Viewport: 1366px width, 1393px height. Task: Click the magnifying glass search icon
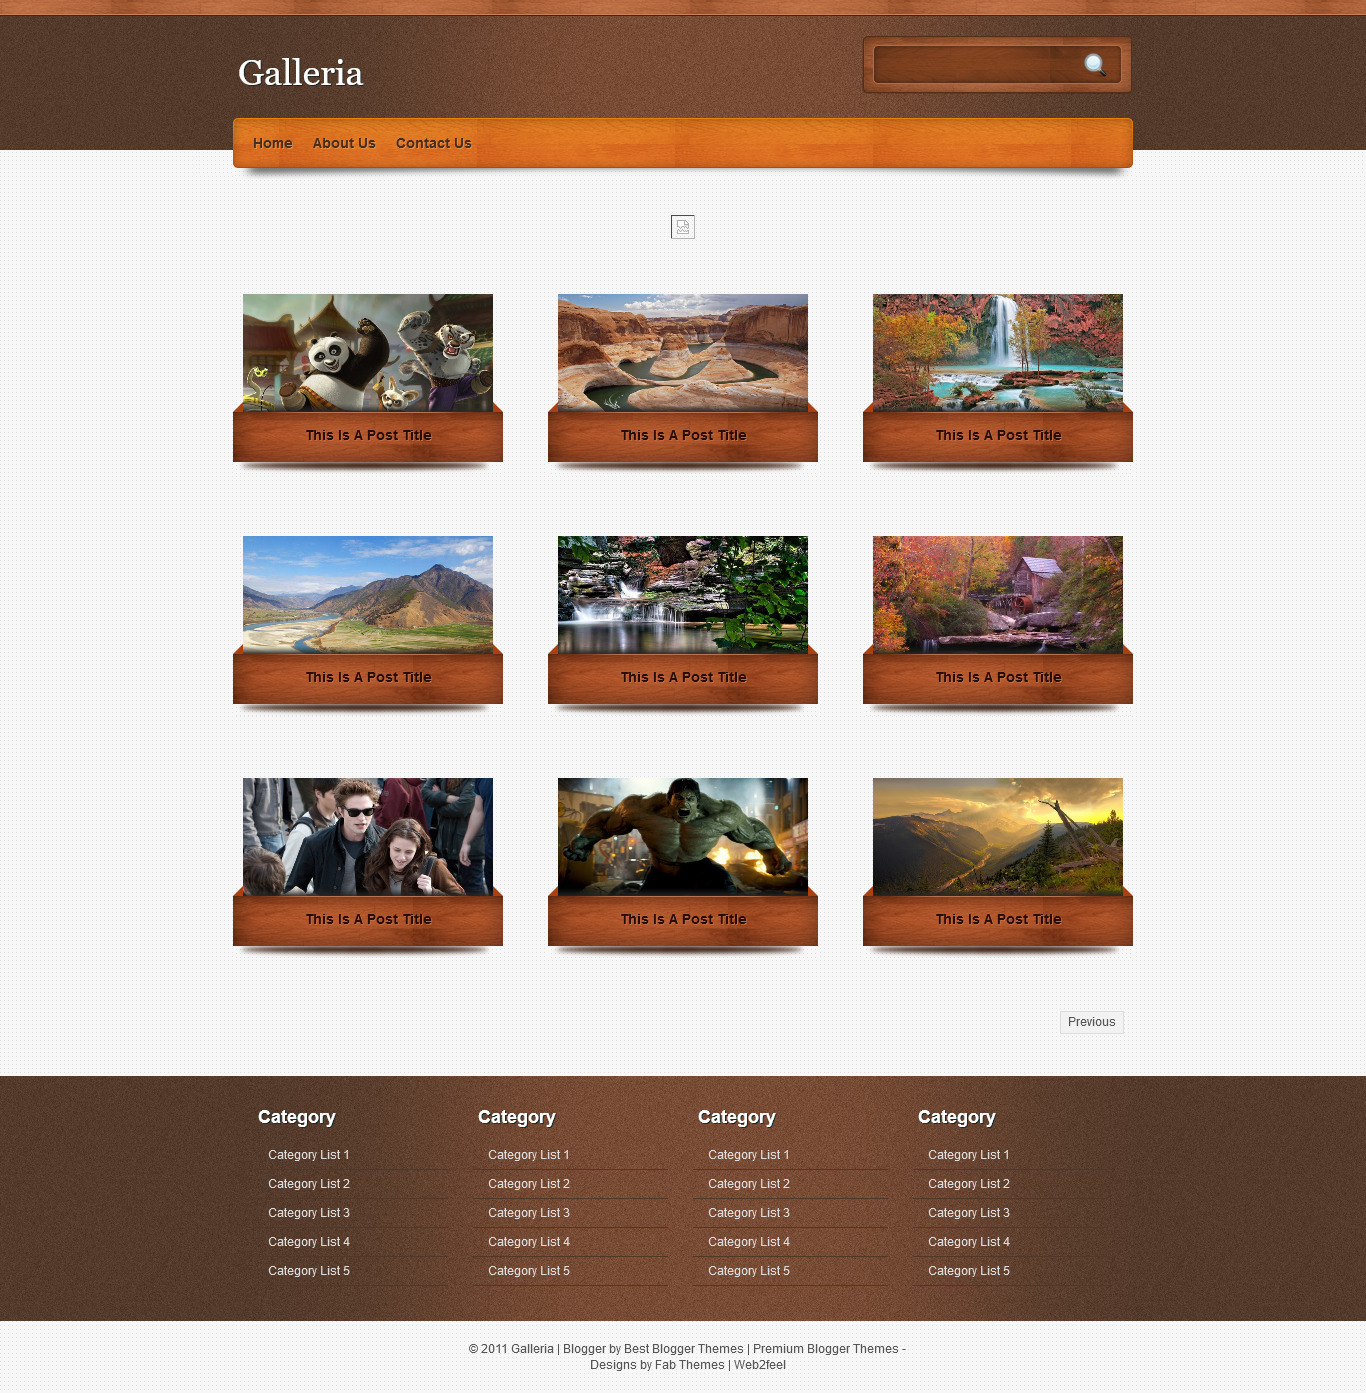pos(1095,65)
